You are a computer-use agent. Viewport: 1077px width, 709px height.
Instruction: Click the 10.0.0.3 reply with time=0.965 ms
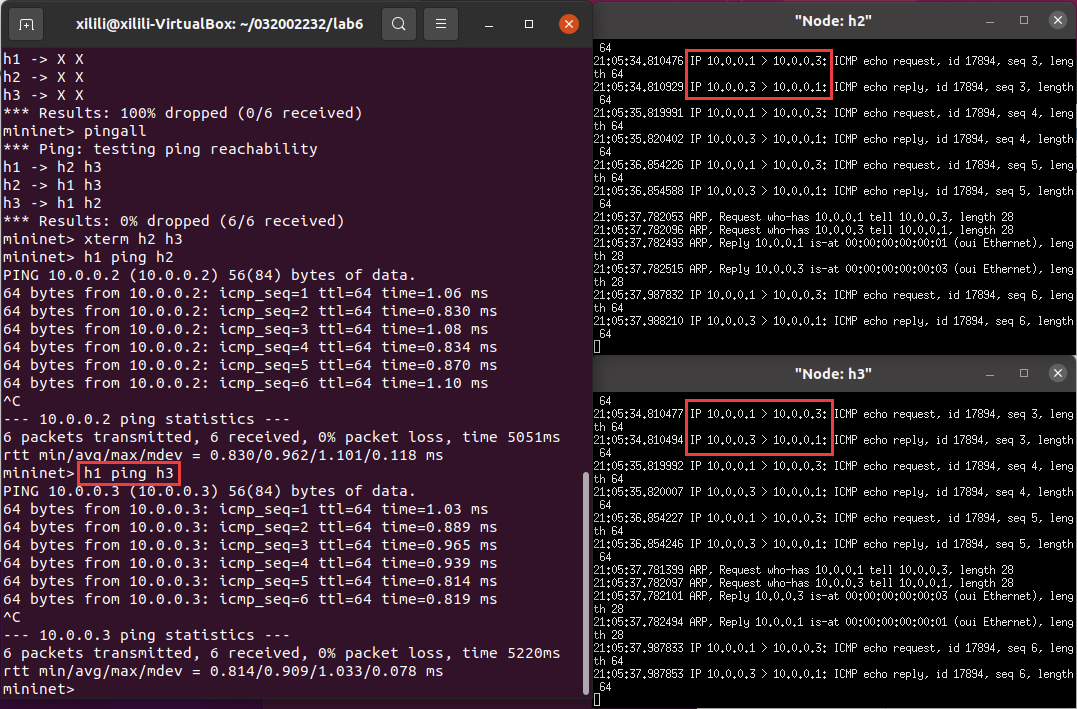(250, 545)
